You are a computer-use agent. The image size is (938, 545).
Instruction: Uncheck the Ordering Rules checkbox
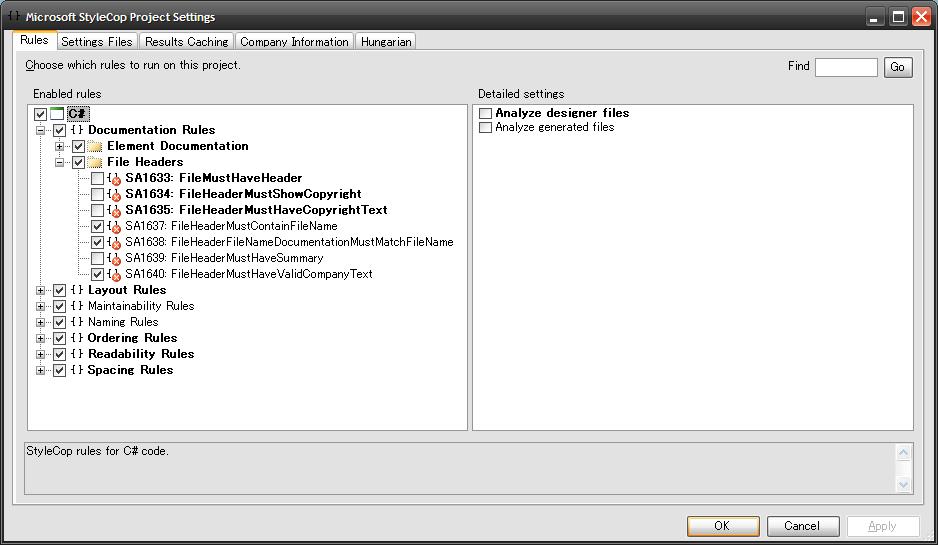(59, 338)
